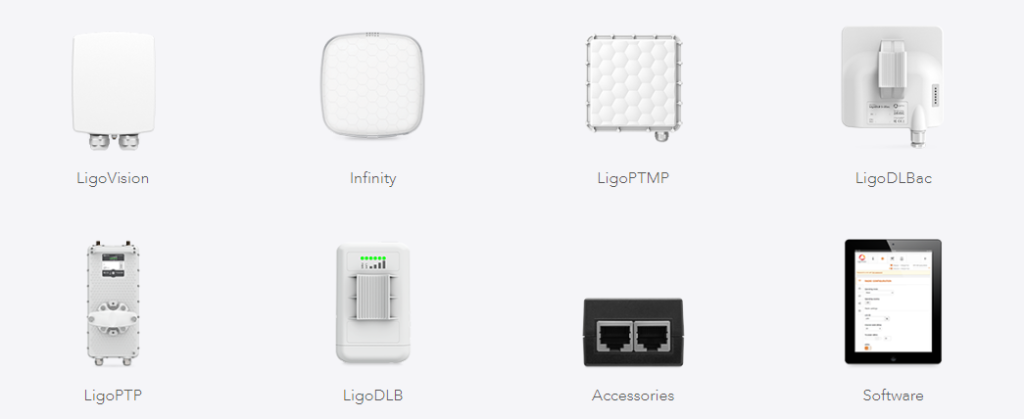The width and height of the screenshot is (1024, 419).
Task: Select the Infinity access point image
Action: tap(373, 85)
